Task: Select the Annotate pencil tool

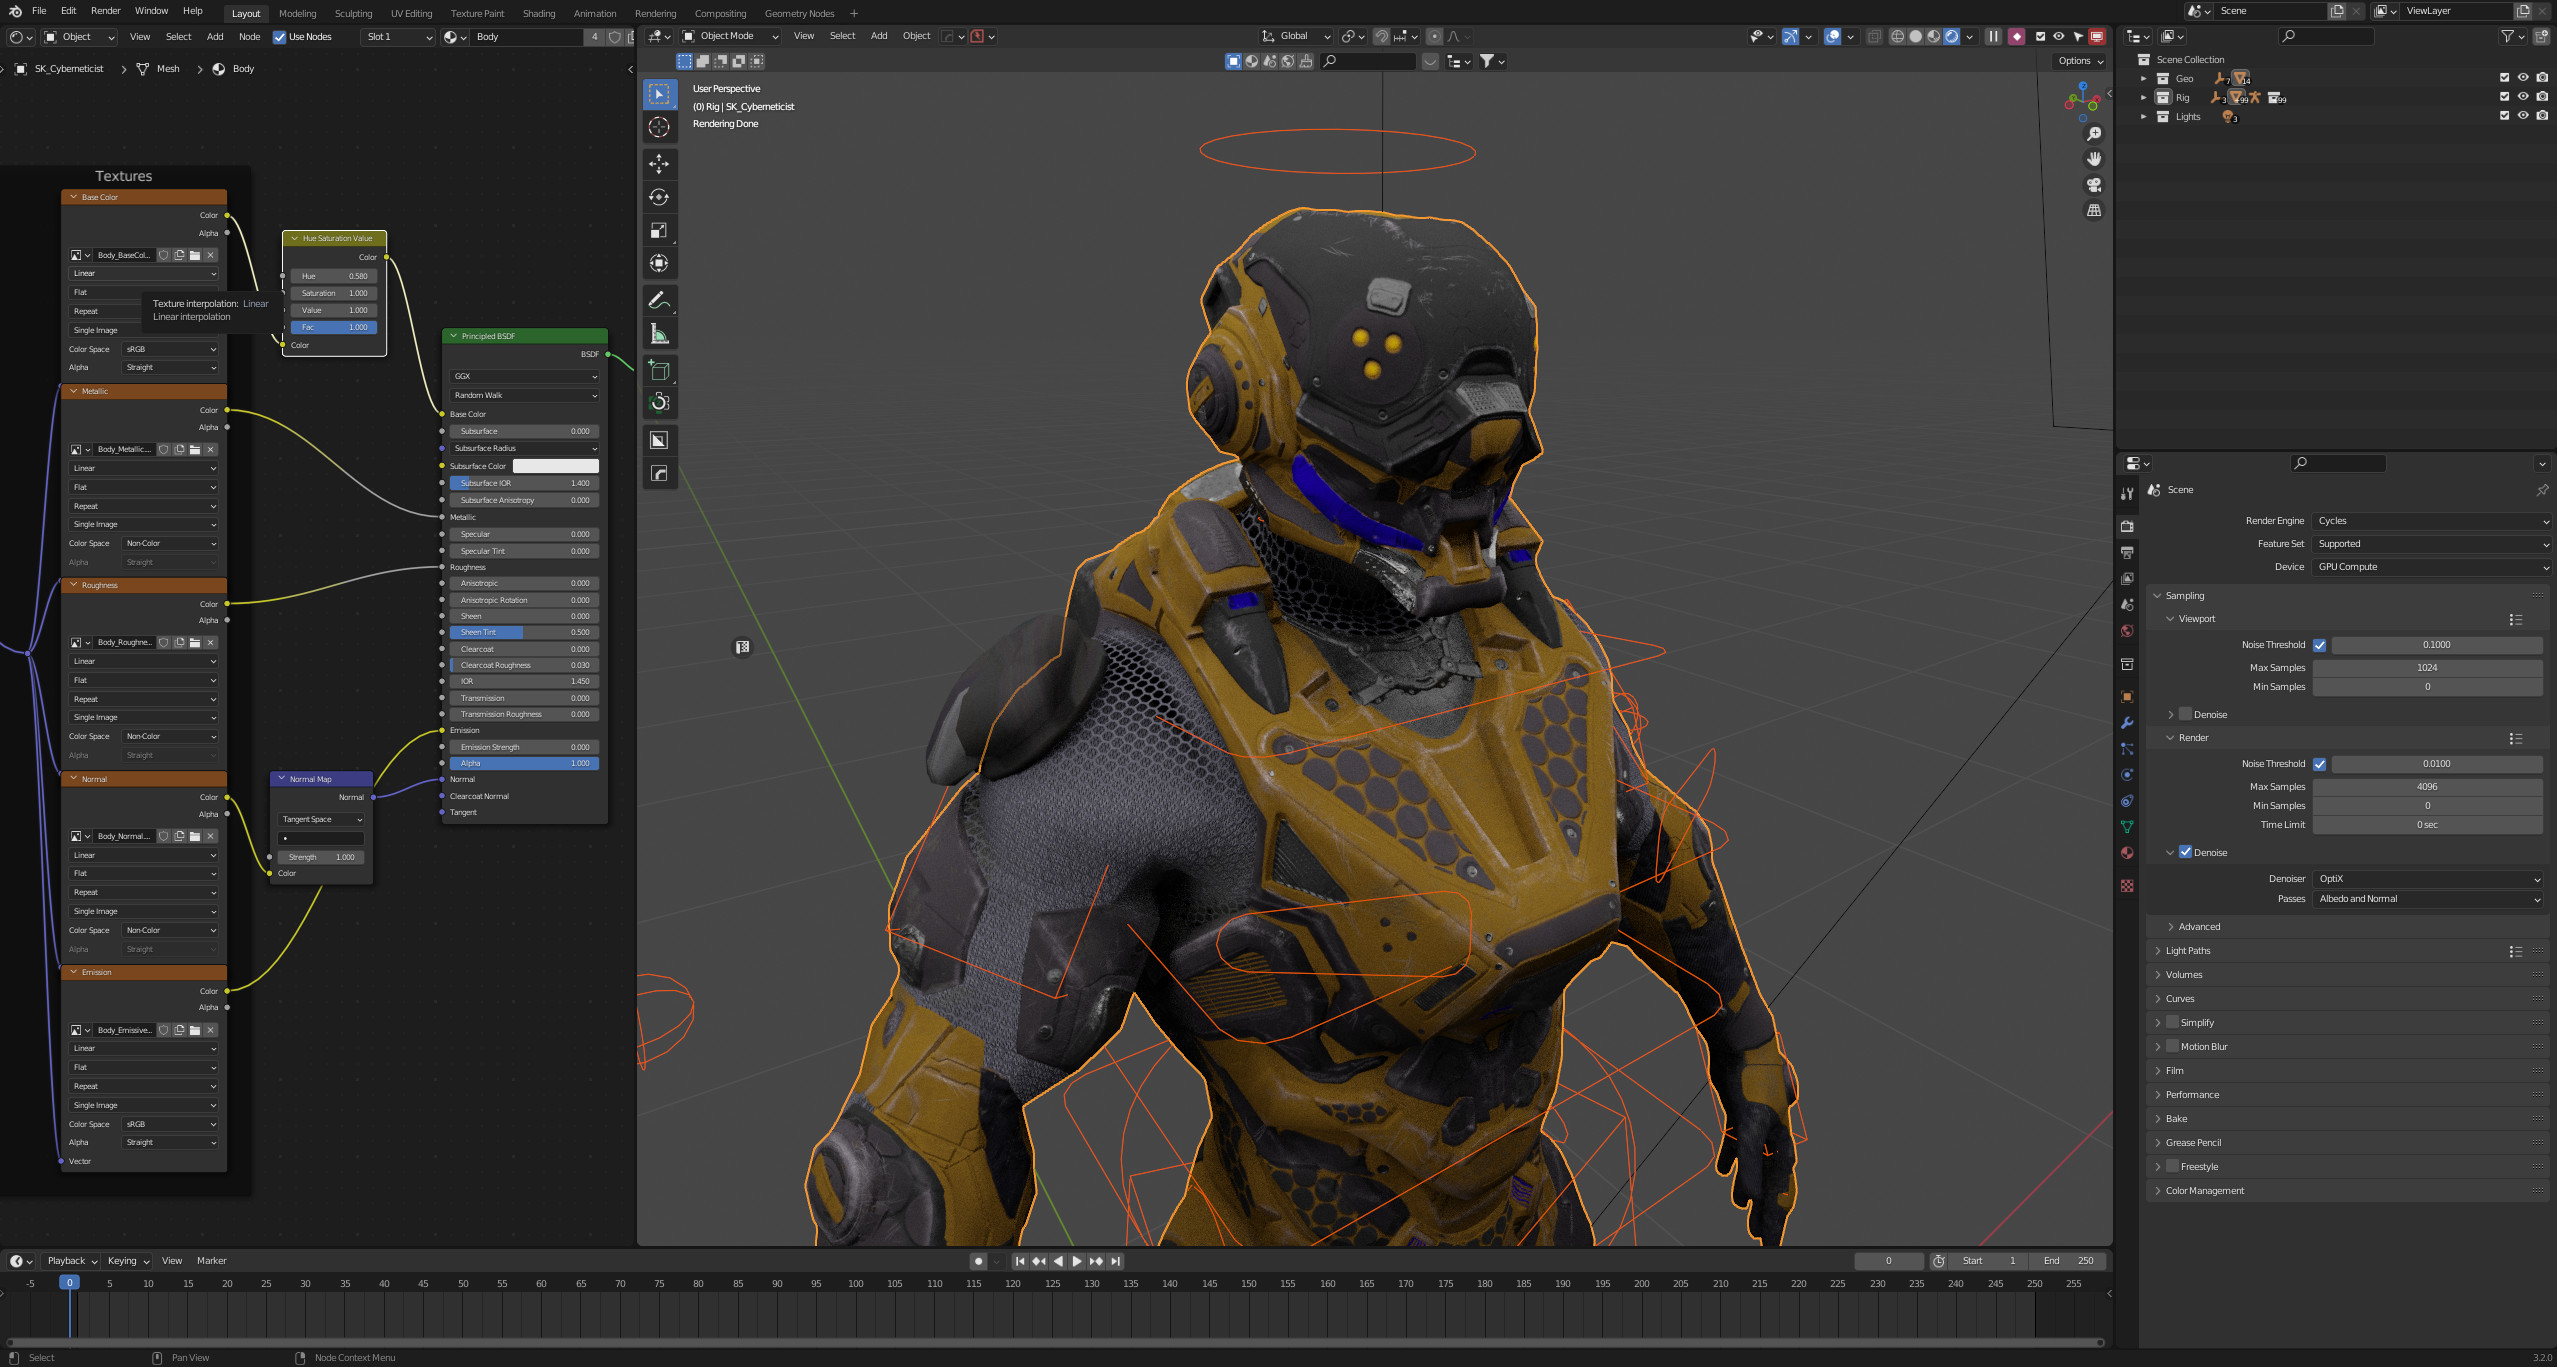Action: [659, 301]
